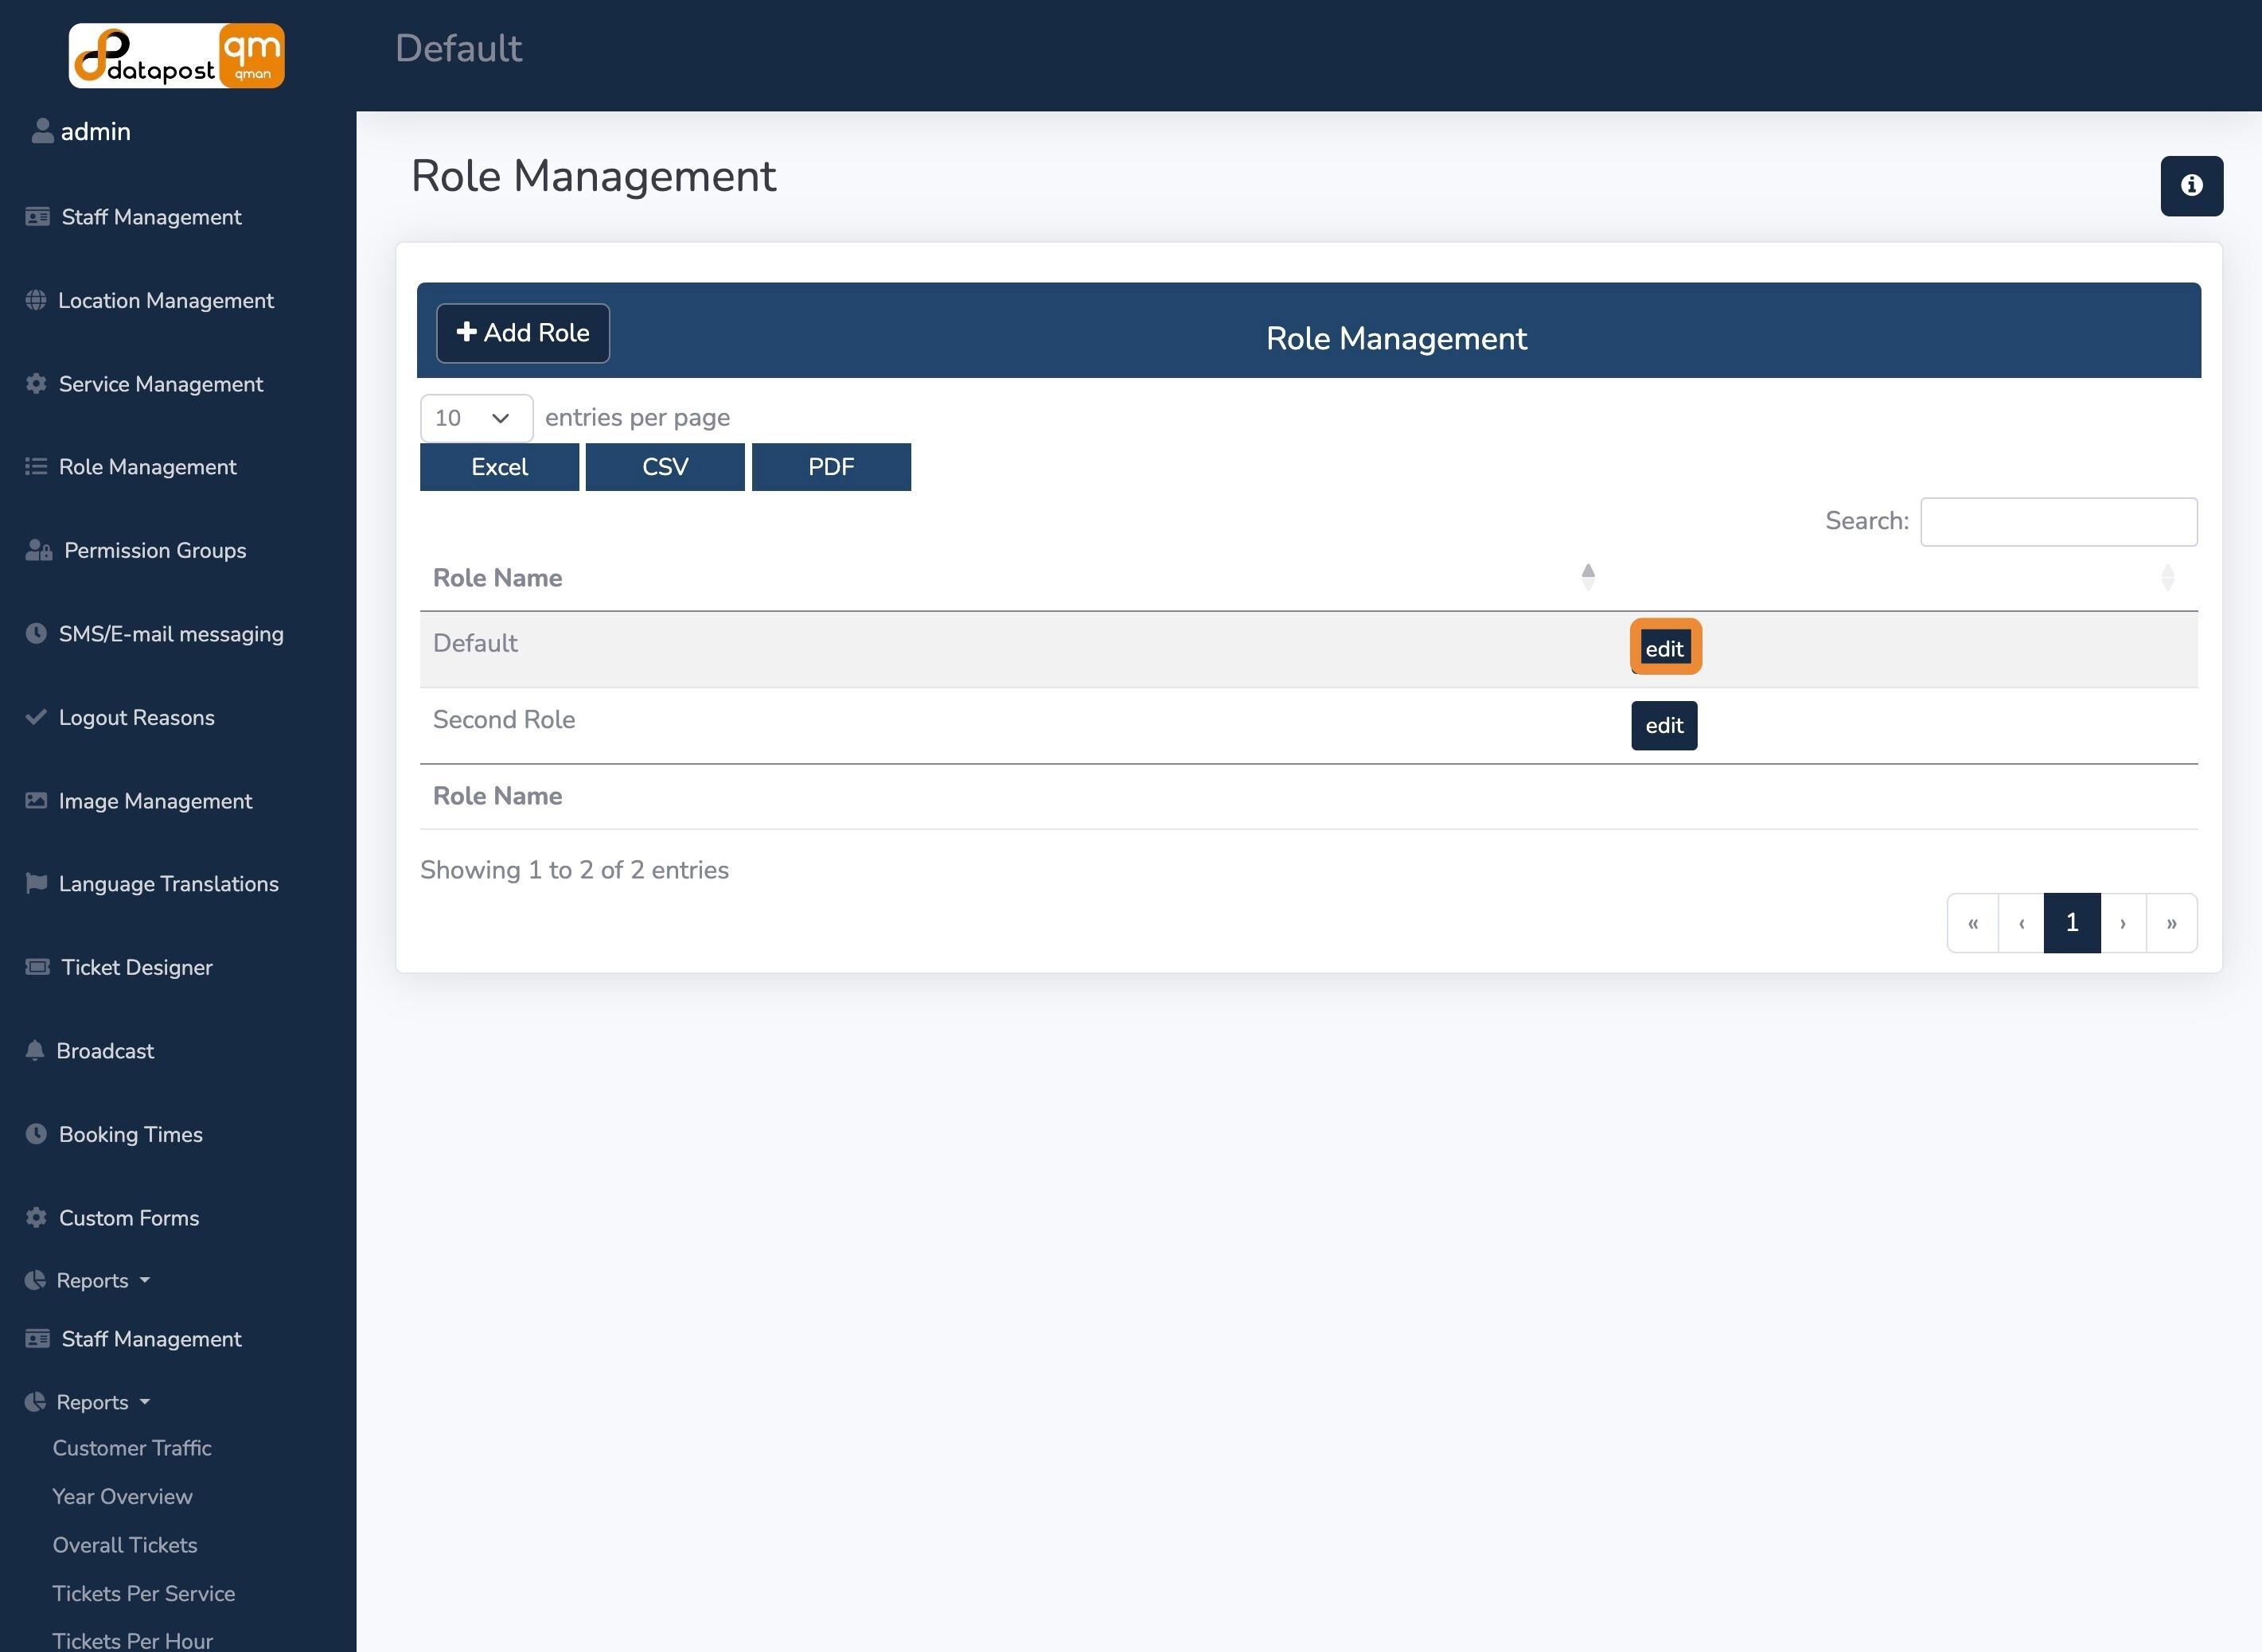Open the entries per page dropdown
Image resolution: width=2262 pixels, height=1652 pixels.
coord(476,418)
